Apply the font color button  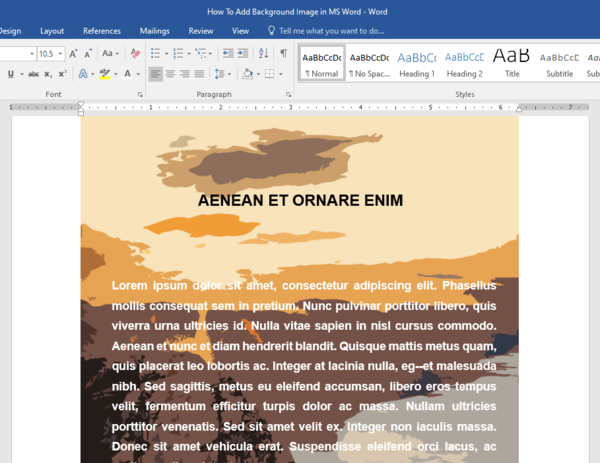[x=127, y=74]
